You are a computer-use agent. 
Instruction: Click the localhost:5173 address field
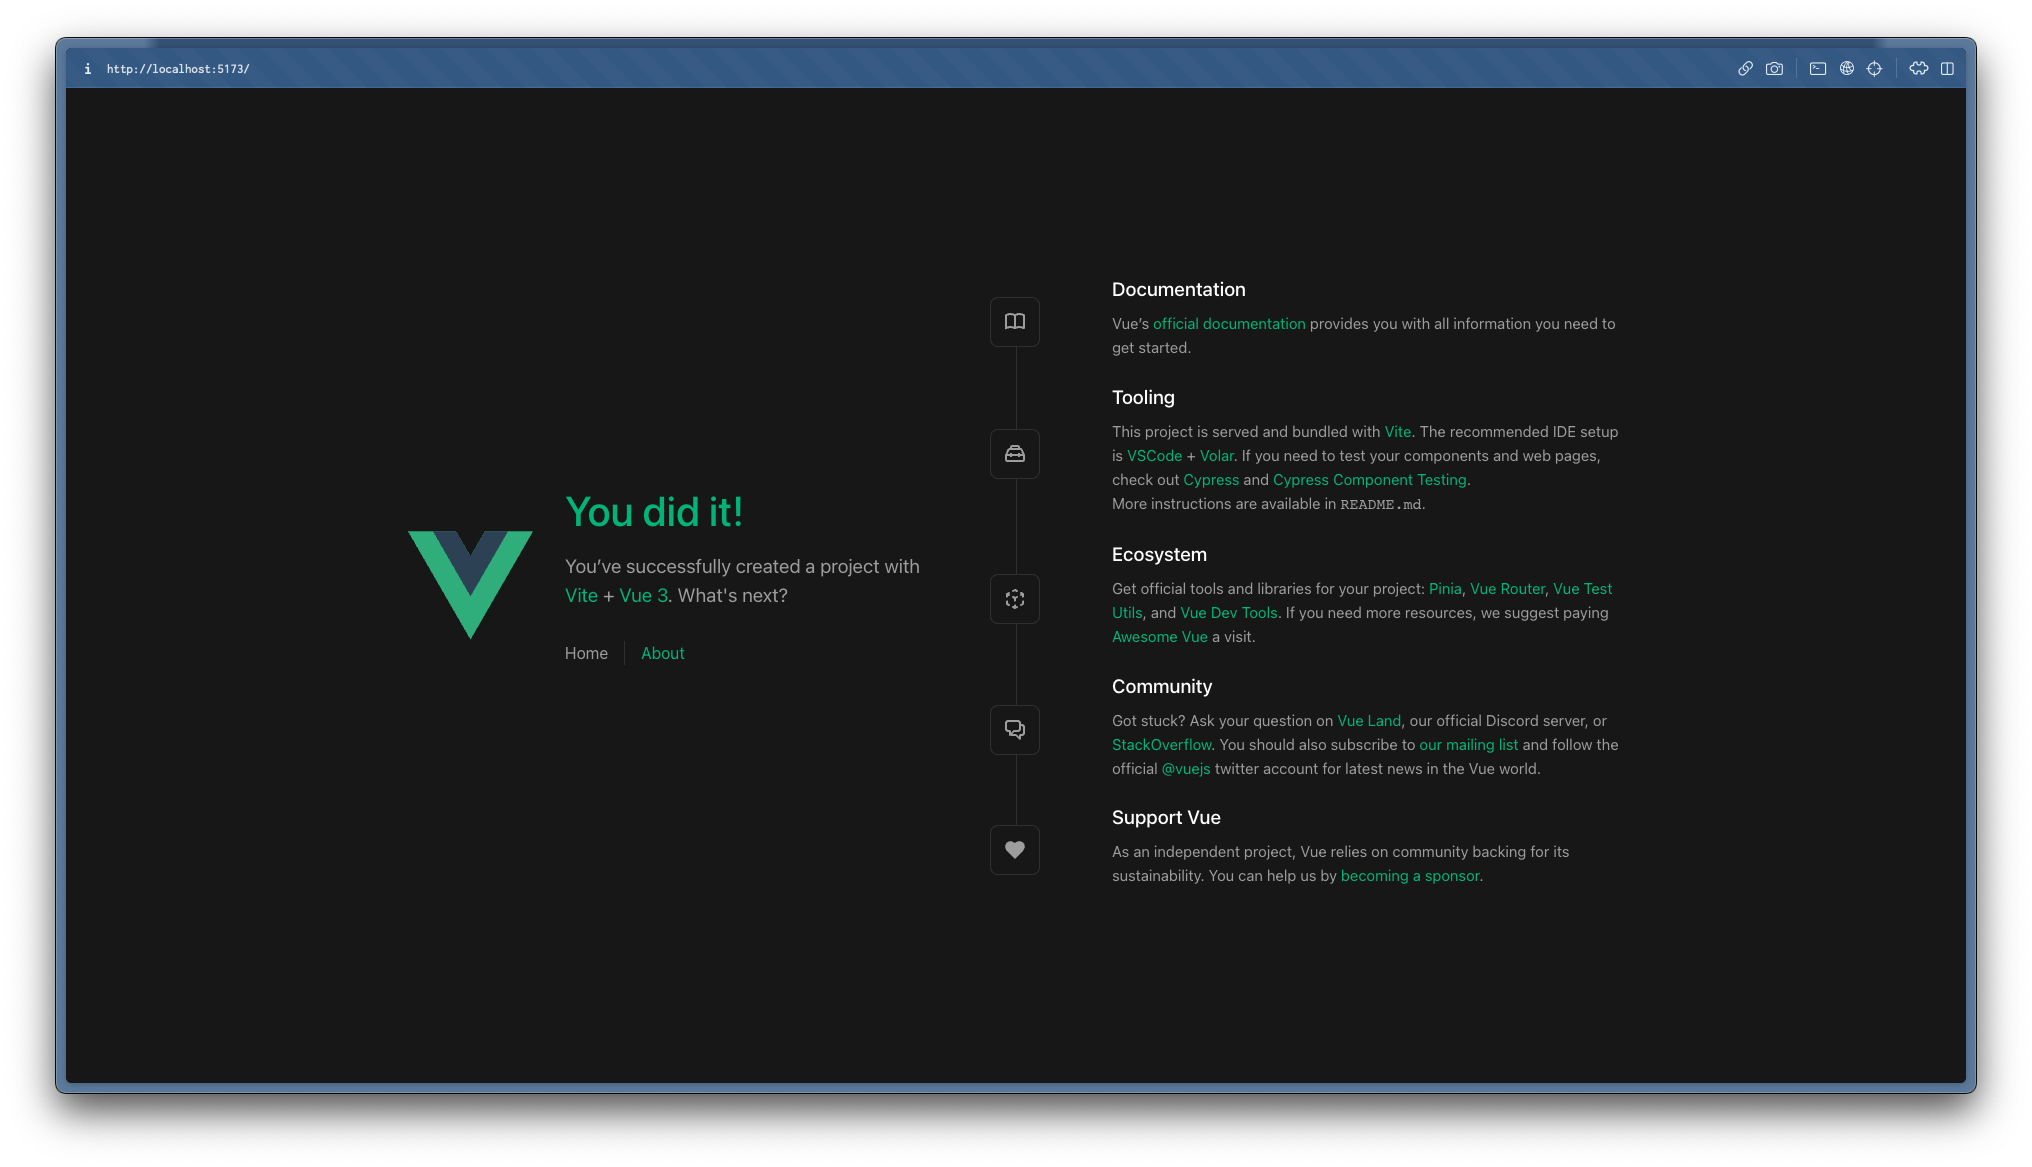point(178,69)
